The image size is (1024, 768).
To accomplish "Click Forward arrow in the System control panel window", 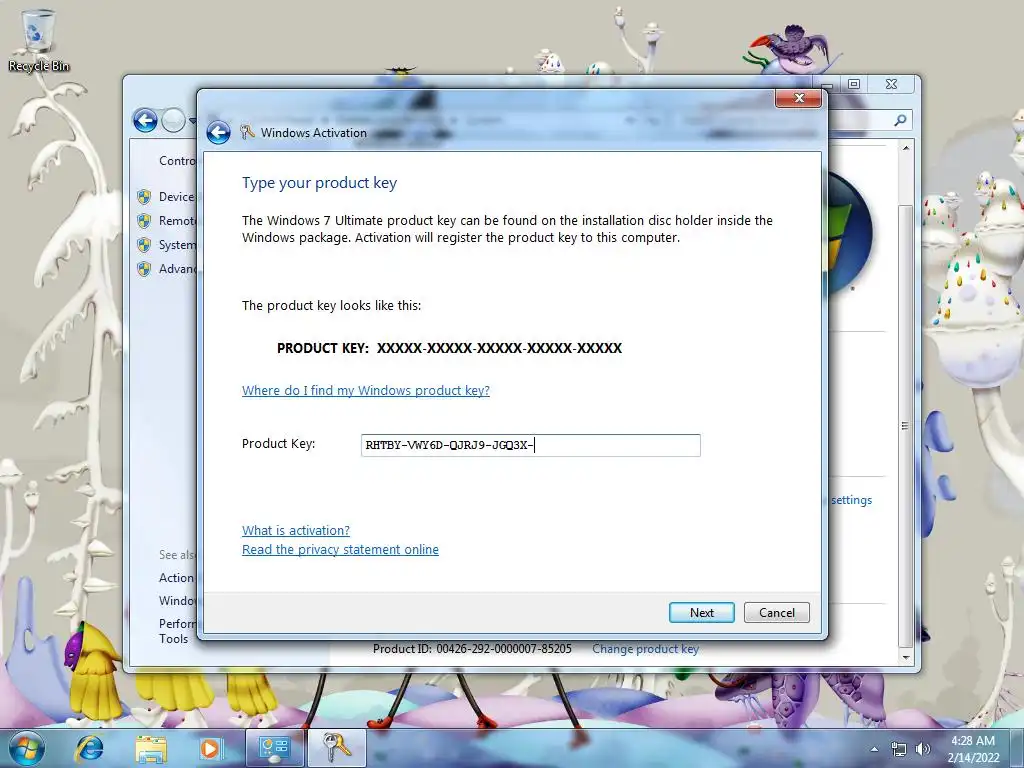I will (x=173, y=120).
